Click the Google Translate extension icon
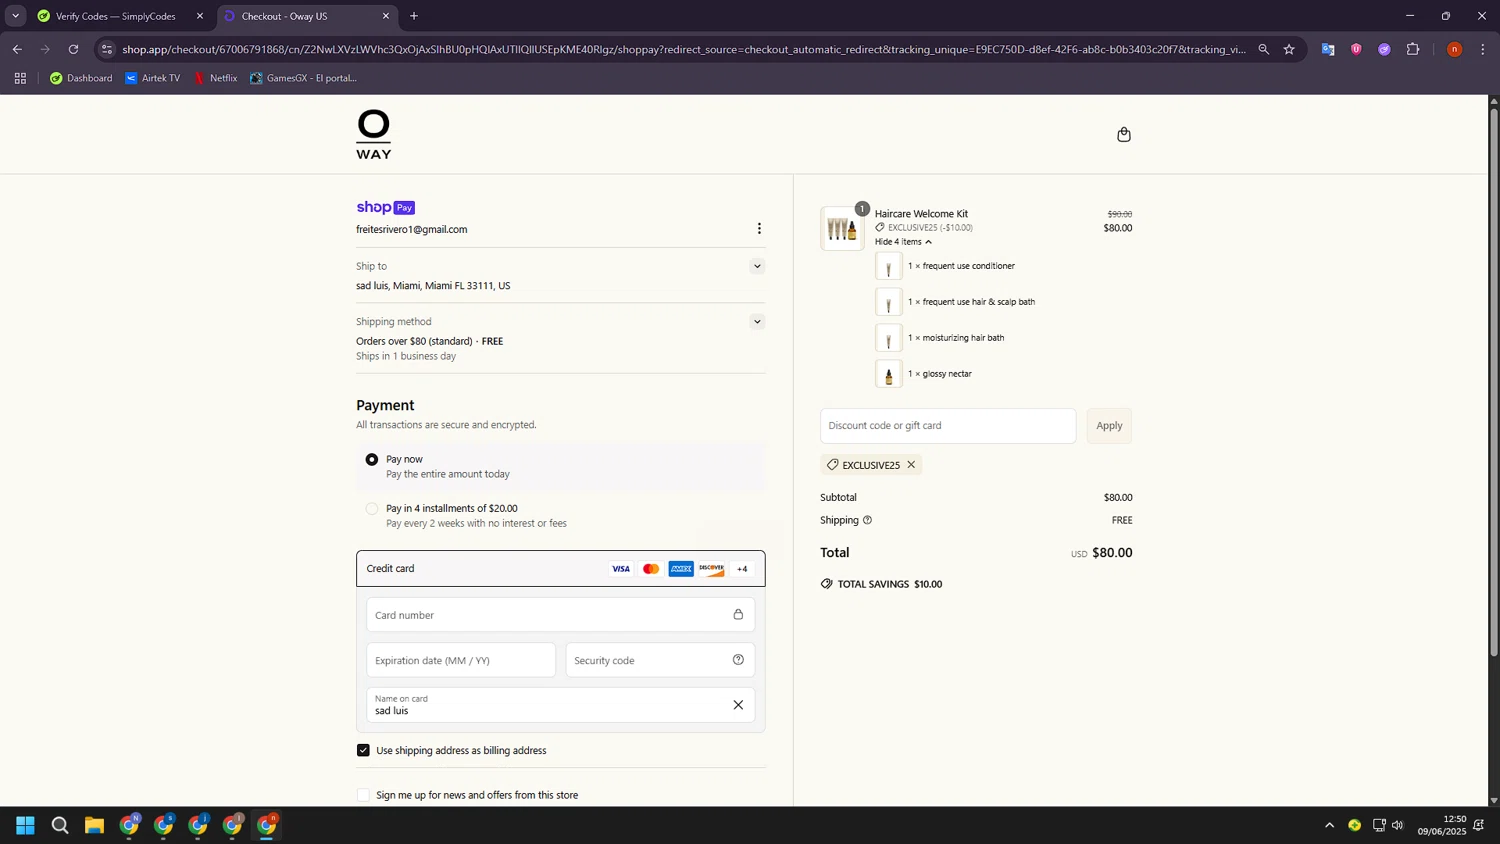The image size is (1500, 844). click(1328, 49)
